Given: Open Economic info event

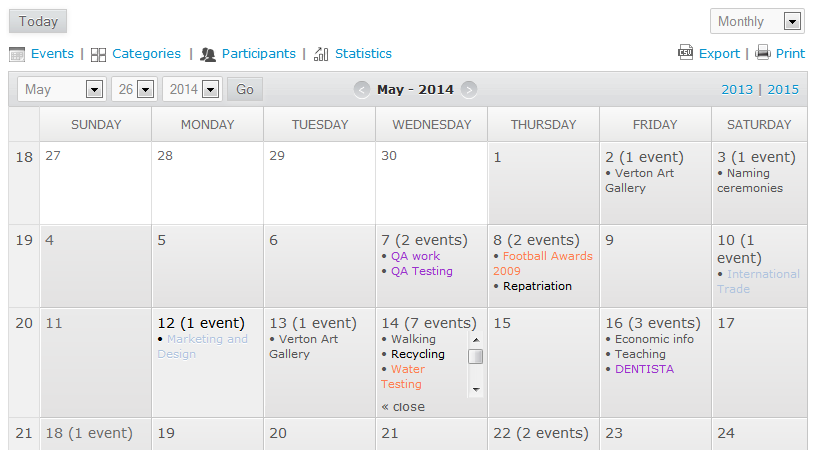Looking at the screenshot, I should point(654,339).
